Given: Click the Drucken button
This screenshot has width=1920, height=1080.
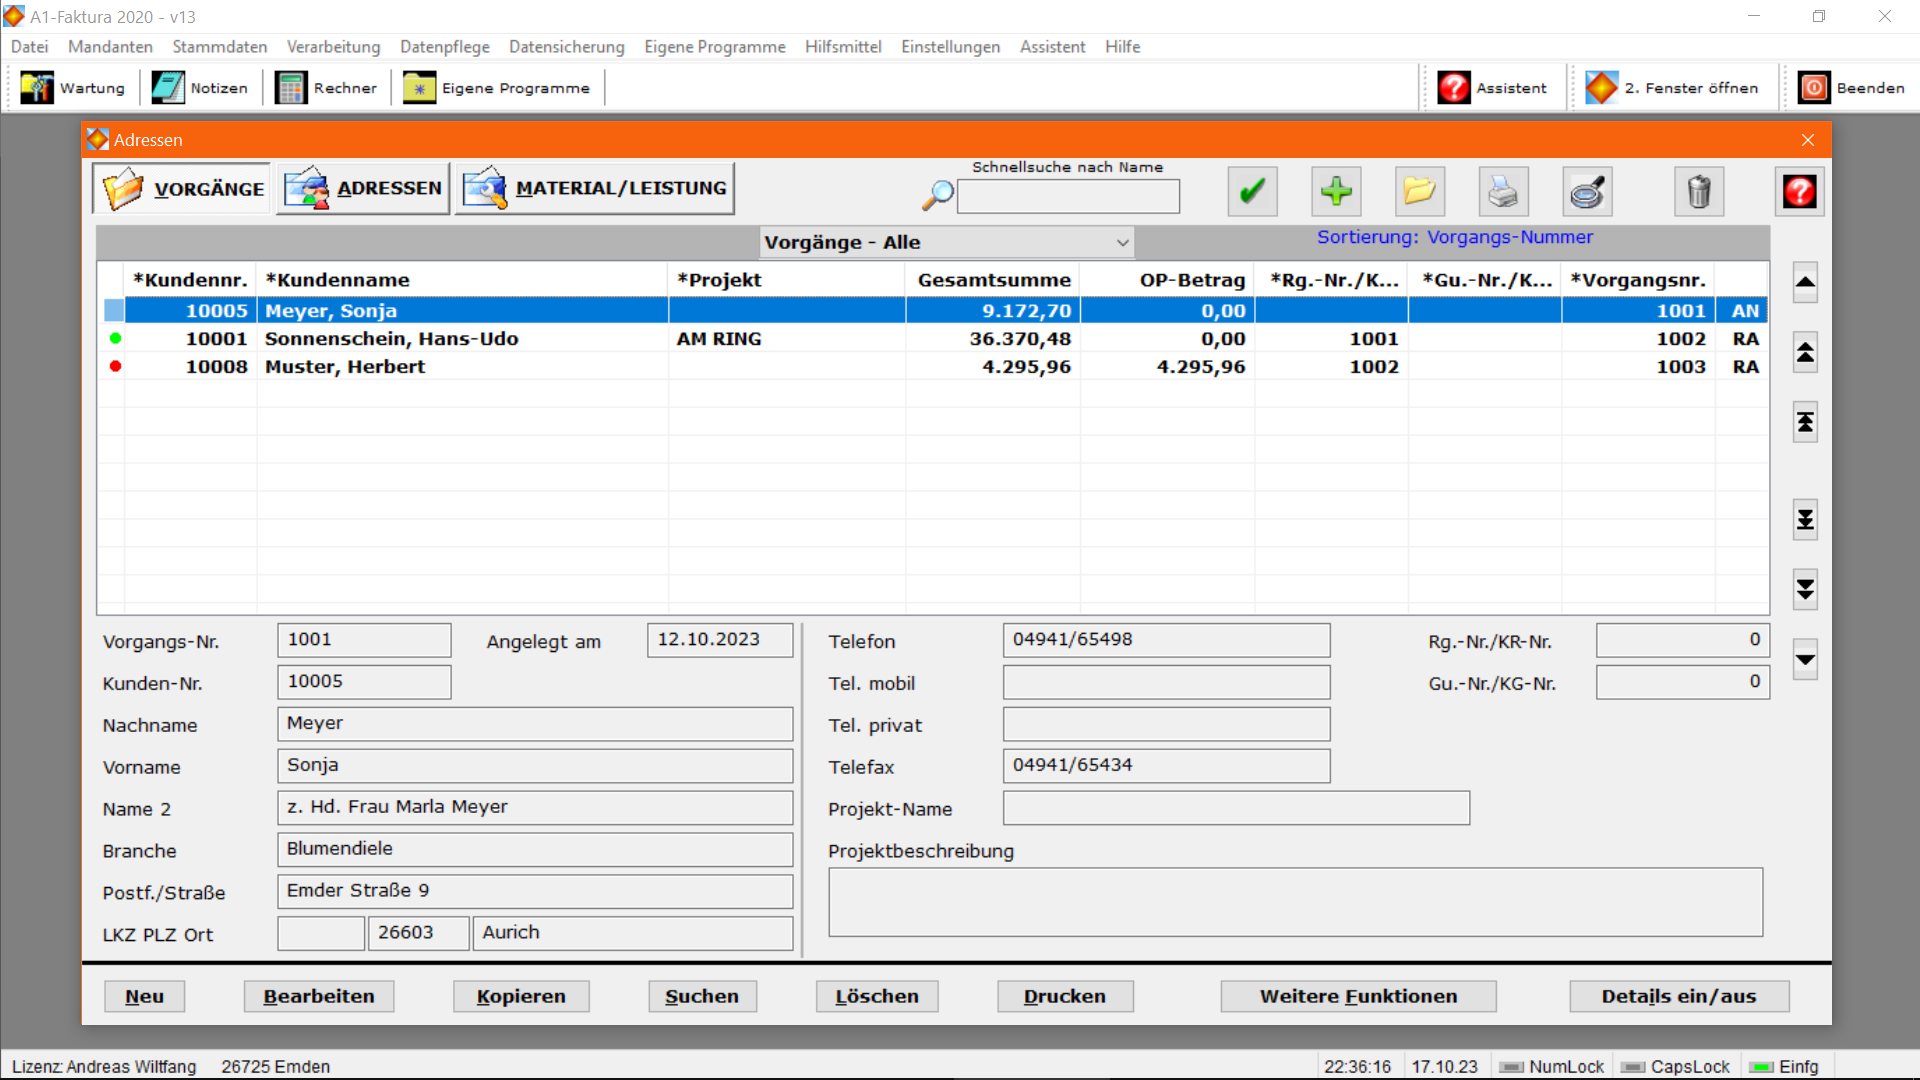Looking at the screenshot, I should pos(1065,996).
